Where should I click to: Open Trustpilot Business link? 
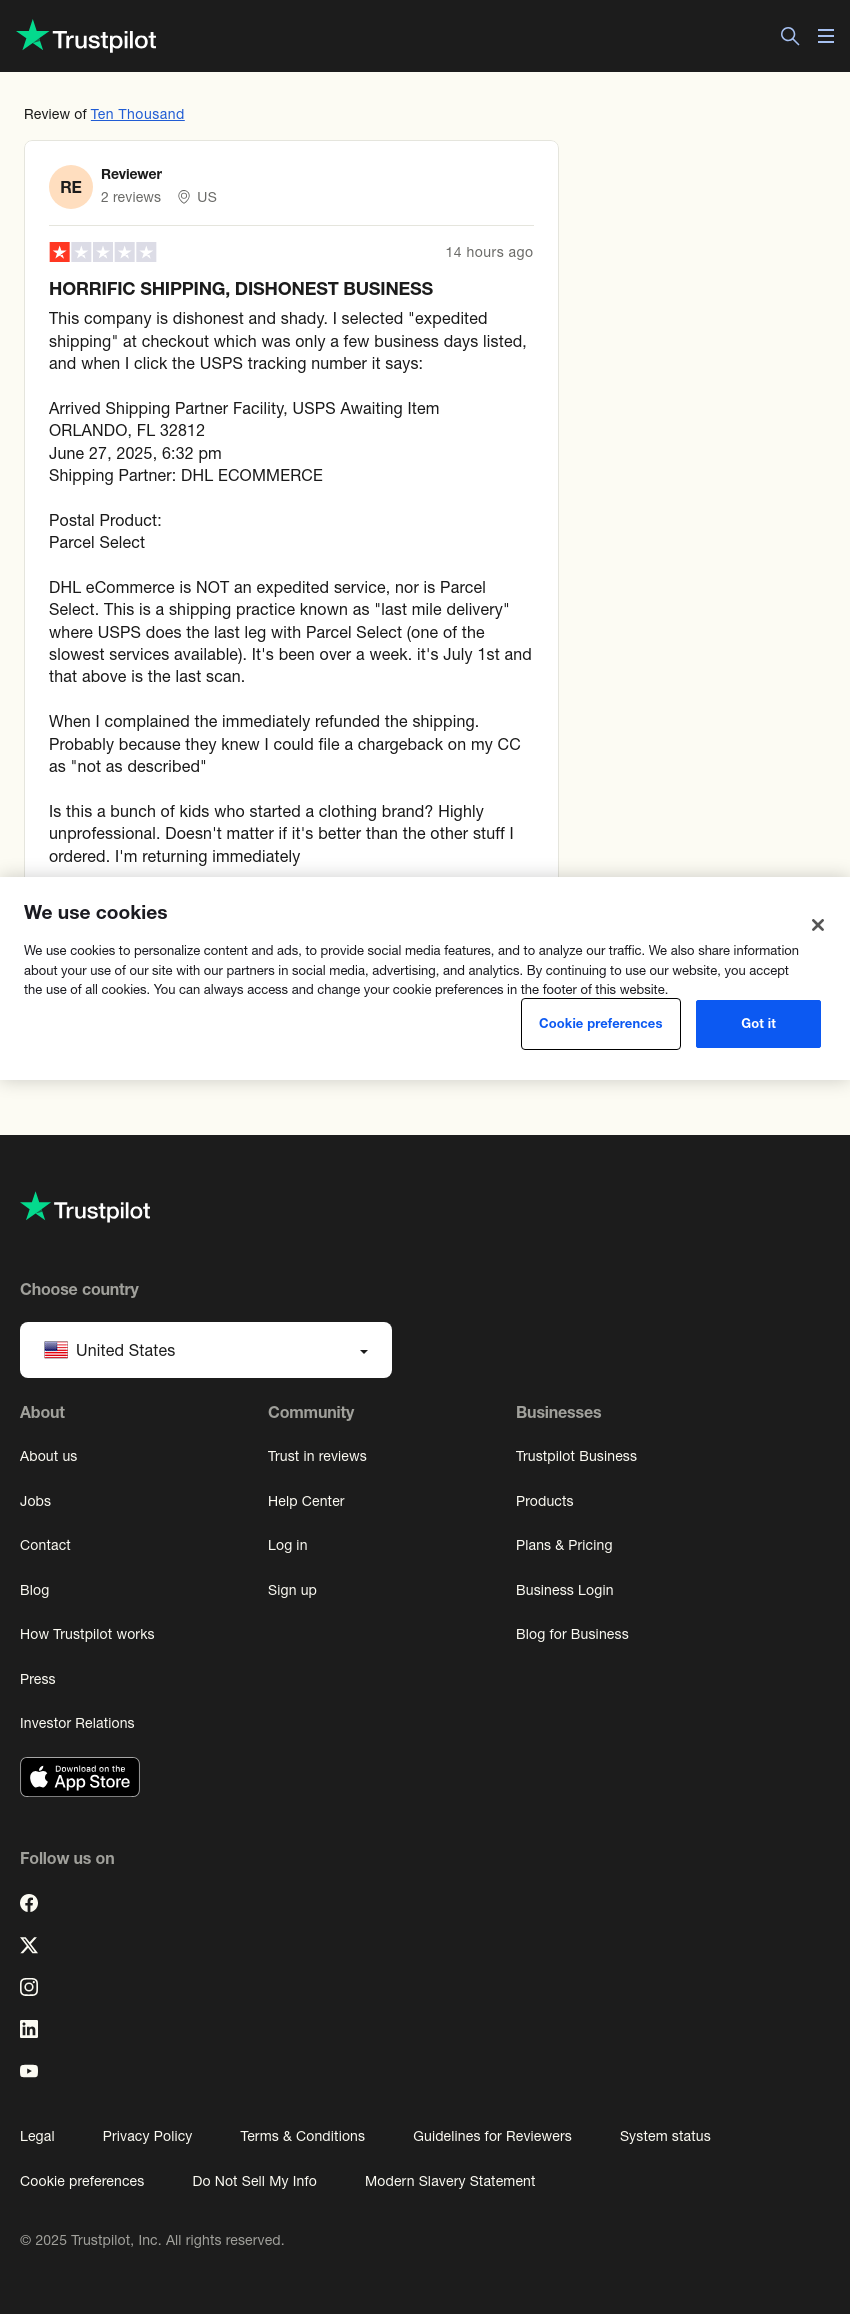tap(576, 1456)
